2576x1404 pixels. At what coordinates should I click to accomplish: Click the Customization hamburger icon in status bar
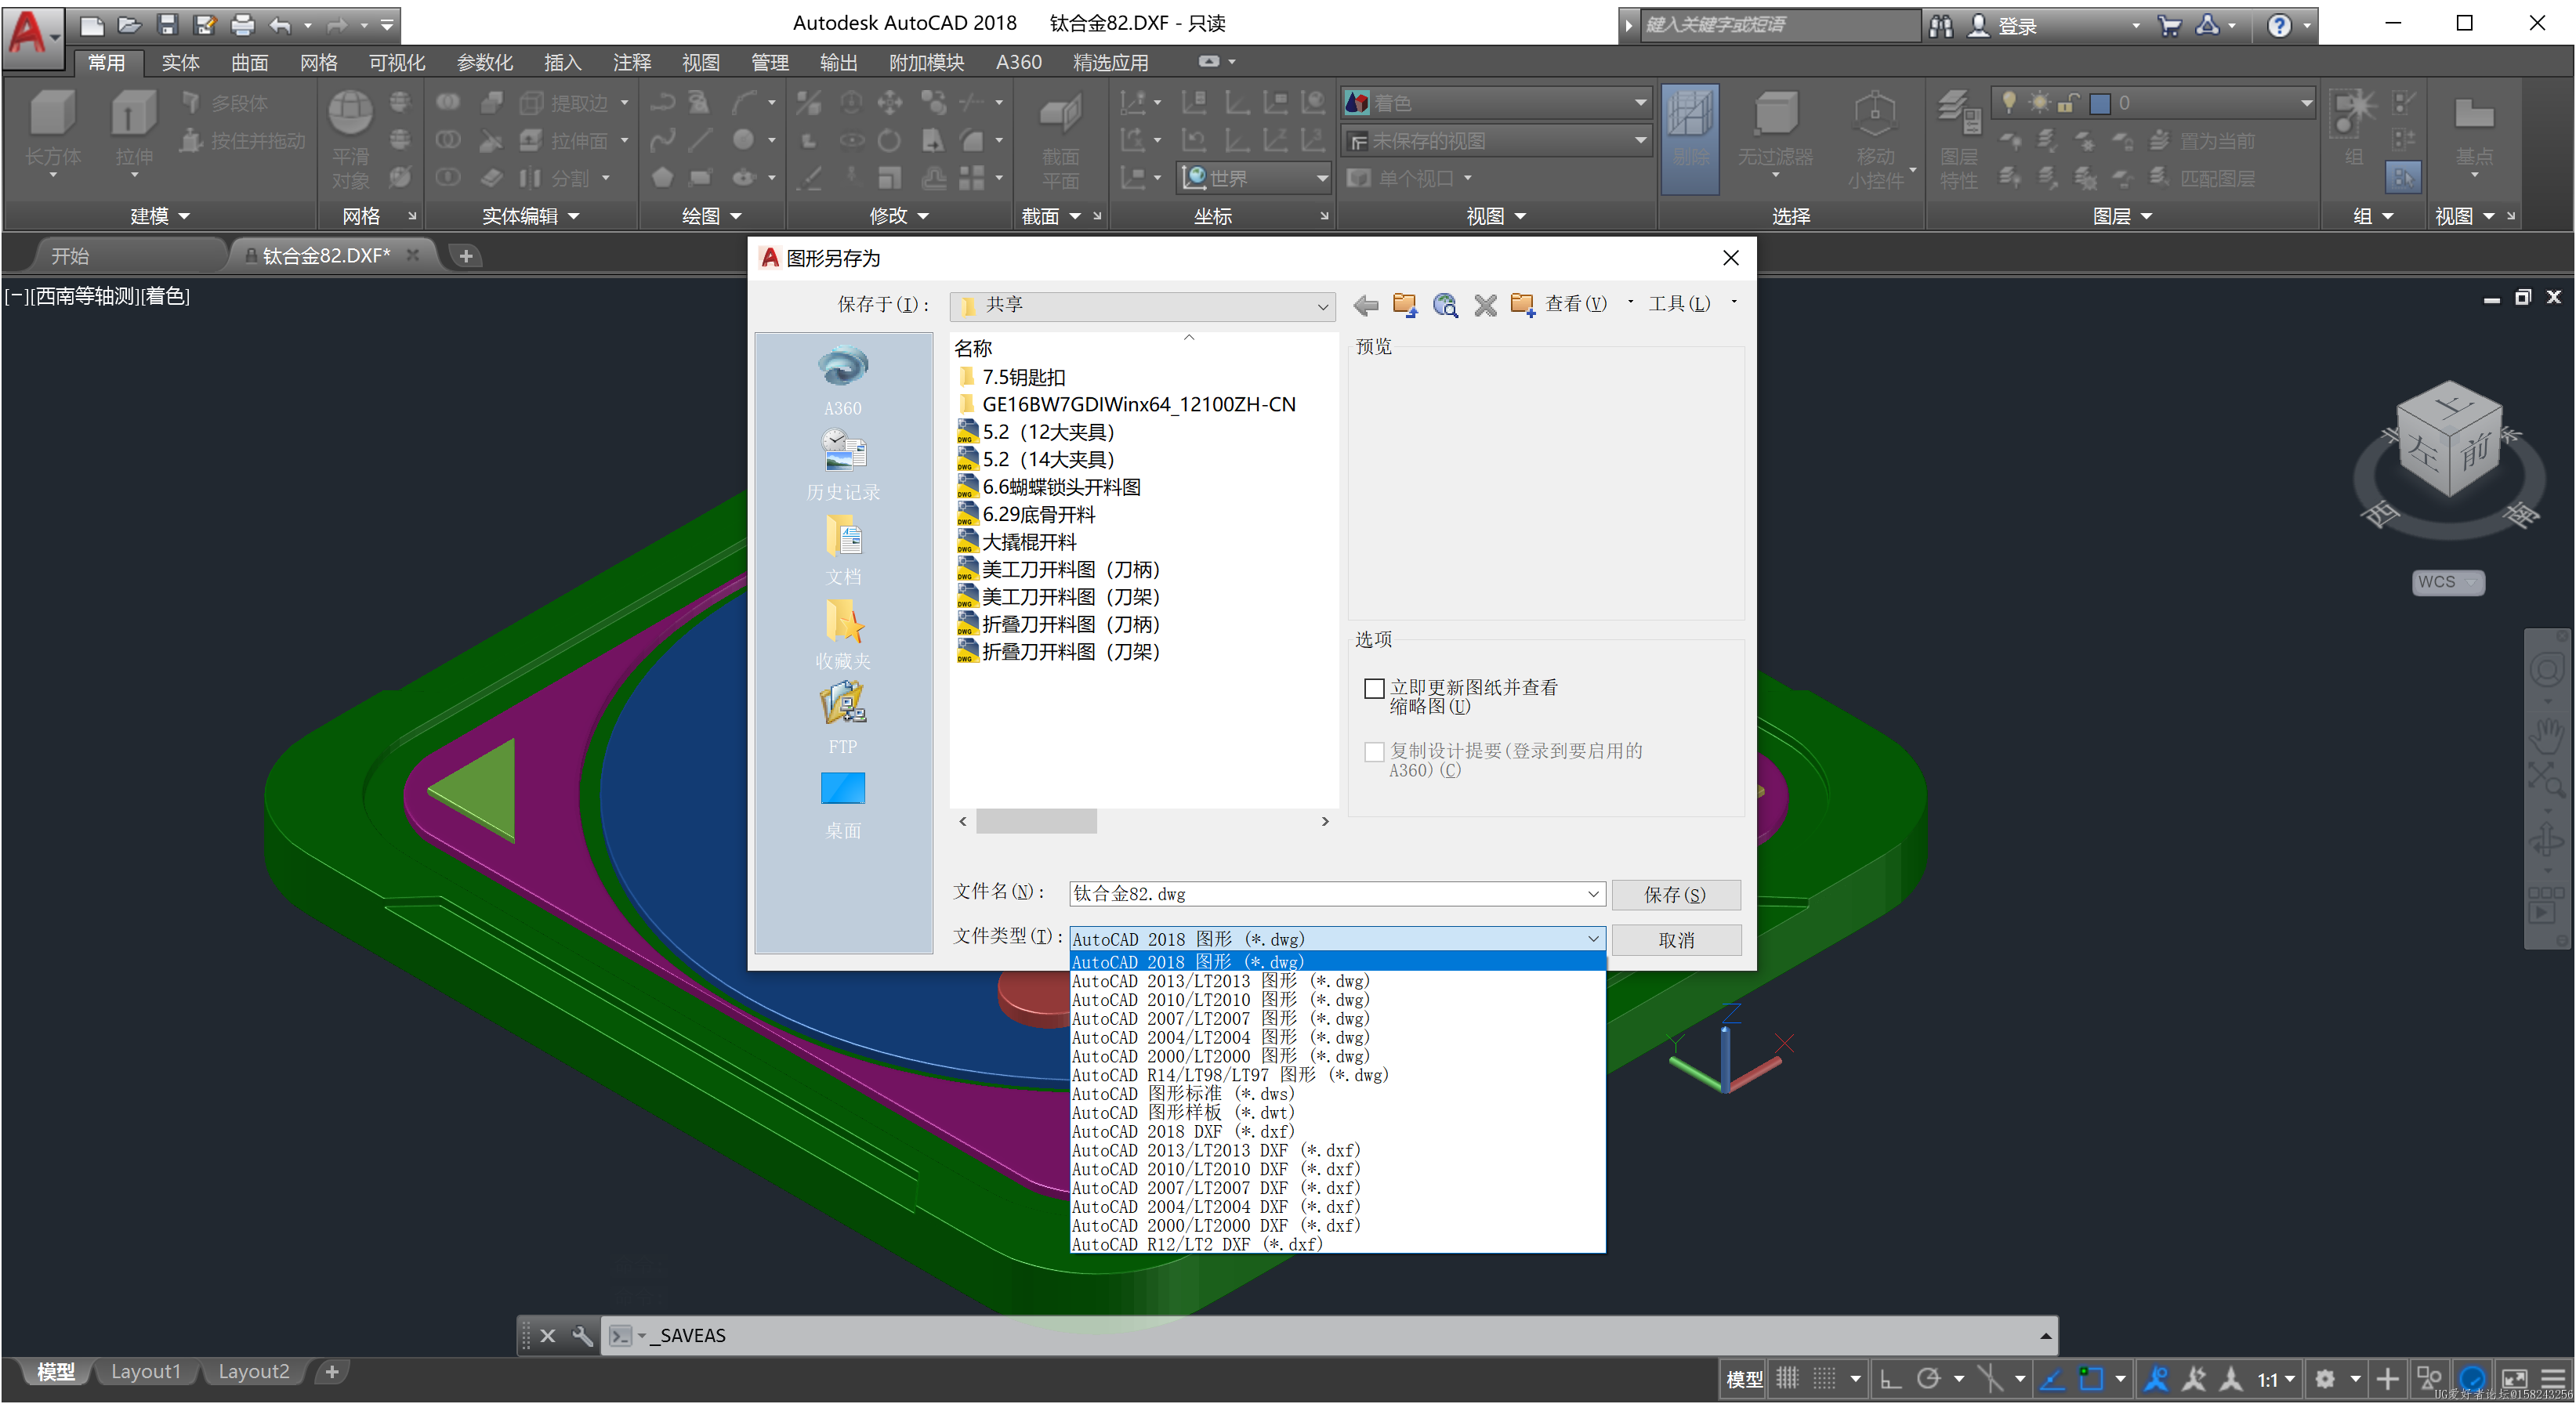pos(2553,1379)
